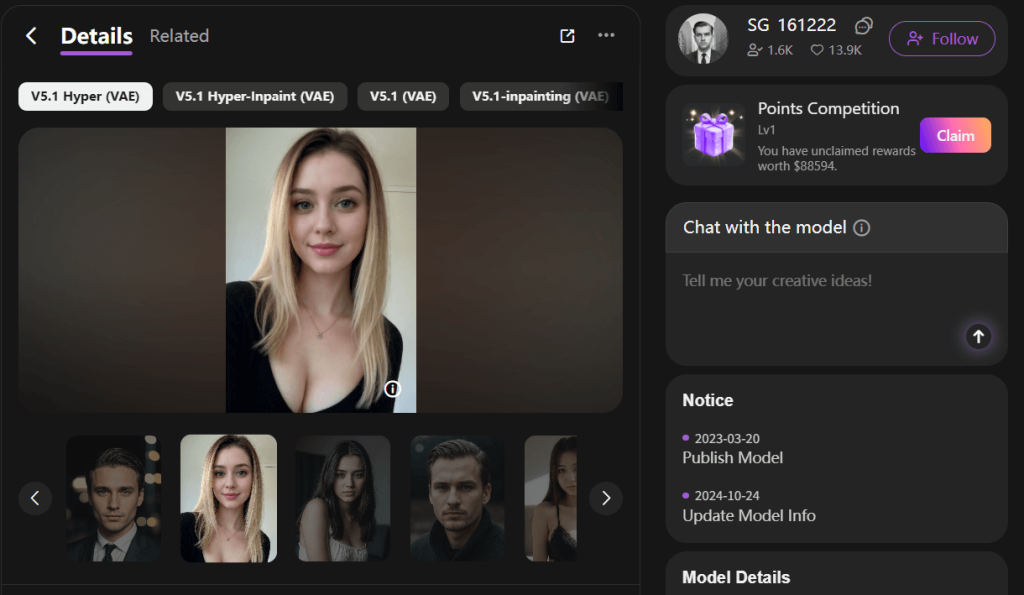Click the back arrow icon

[x=31, y=36]
